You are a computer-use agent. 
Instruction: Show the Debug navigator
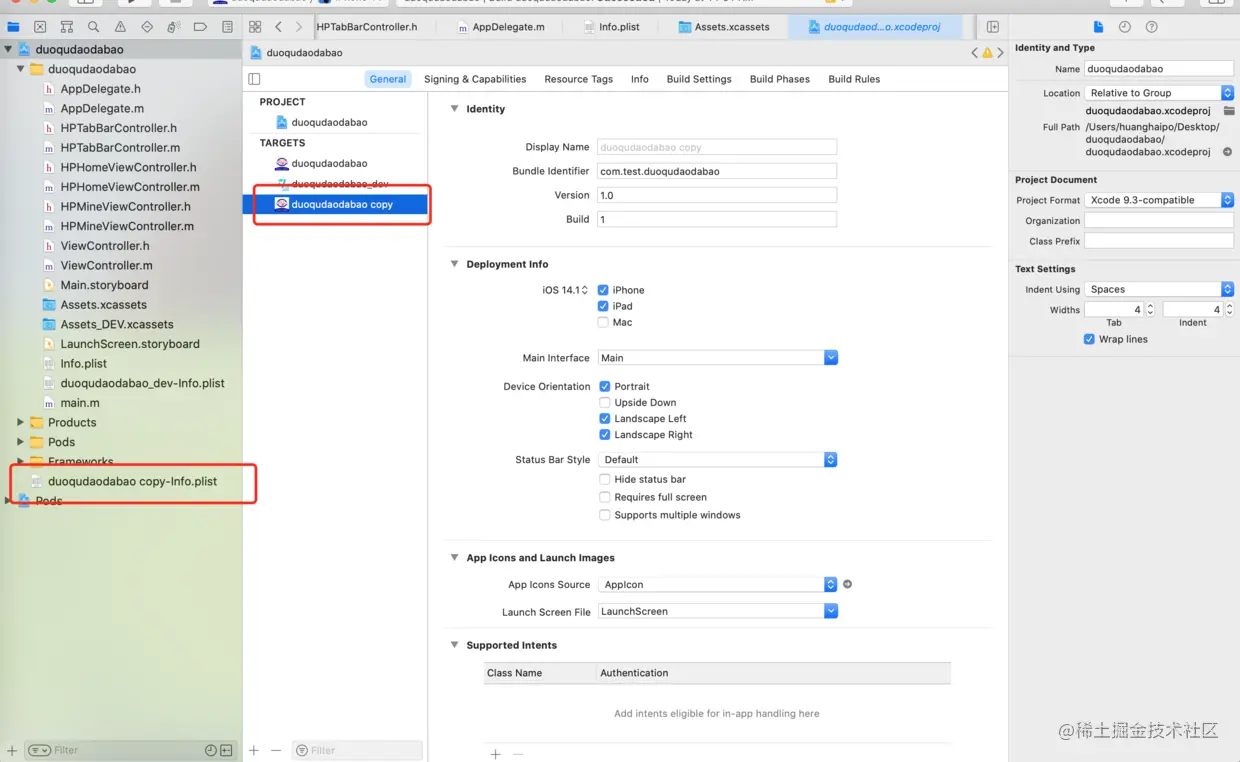(x=174, y=27)
